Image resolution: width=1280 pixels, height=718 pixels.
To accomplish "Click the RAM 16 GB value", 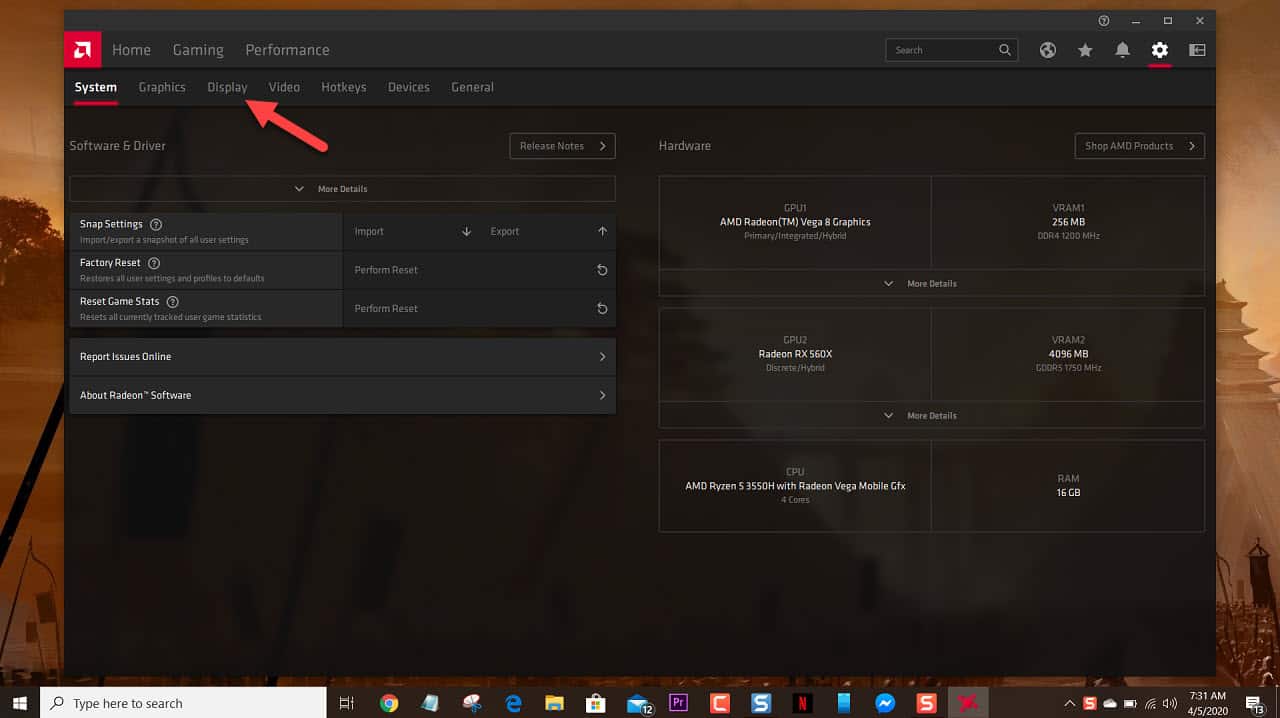I will tap(1067, 493).
